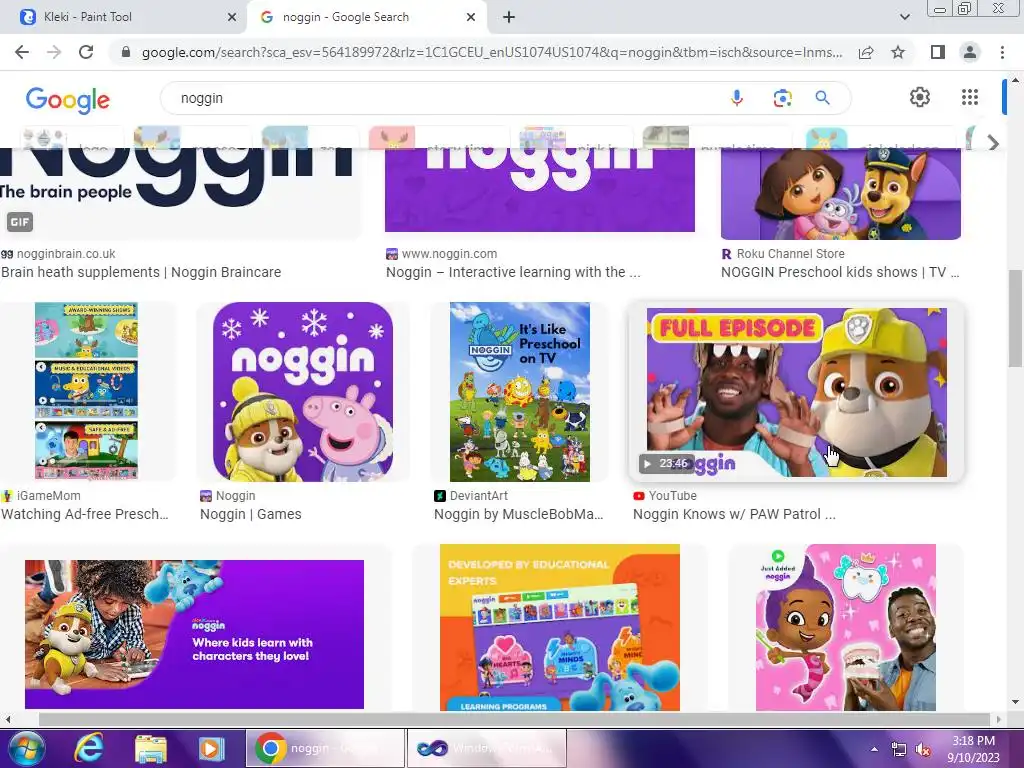Image resolution: width=1024 pixels, height=768 pixels.
Task: Open Google quick settings gear
Action: [x=920, y=97]
